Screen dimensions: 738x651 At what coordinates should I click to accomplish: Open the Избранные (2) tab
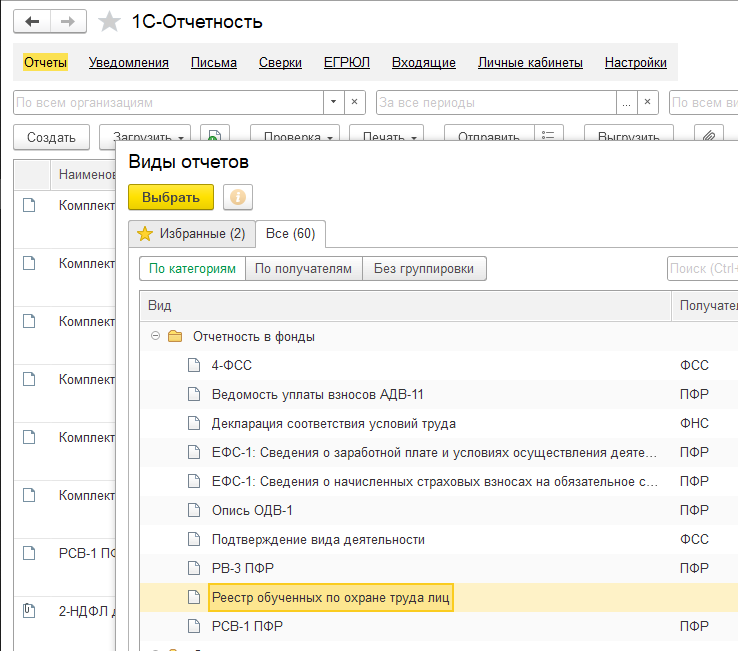[191, 233]
